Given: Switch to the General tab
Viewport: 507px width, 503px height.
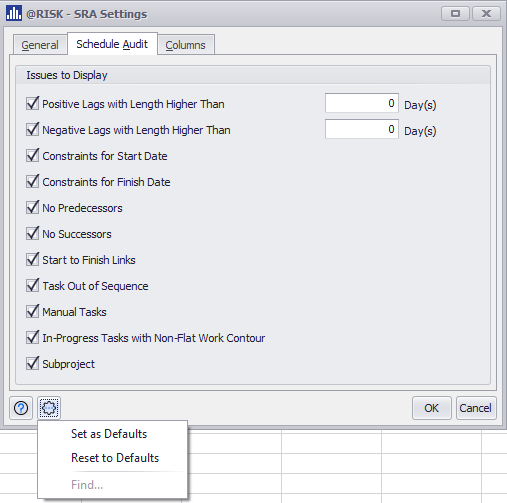Looking at the screenshot, I should tap(40, 45).
